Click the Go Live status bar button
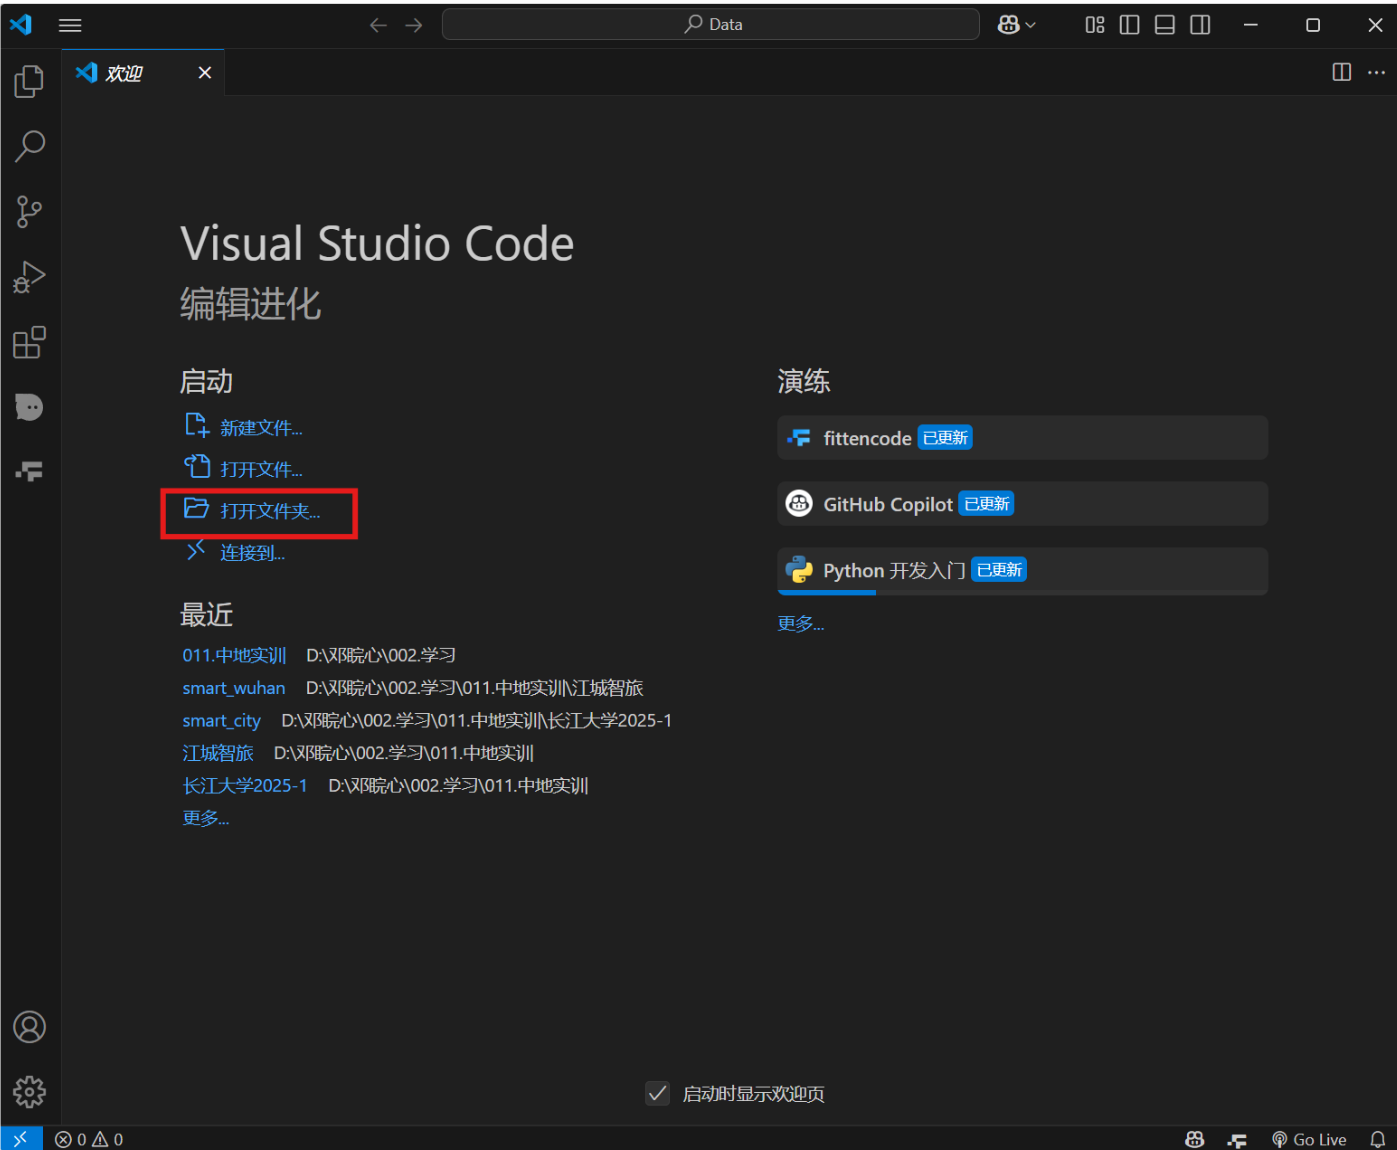Screen dimensions: 1397x1150 point(1309,1139)
